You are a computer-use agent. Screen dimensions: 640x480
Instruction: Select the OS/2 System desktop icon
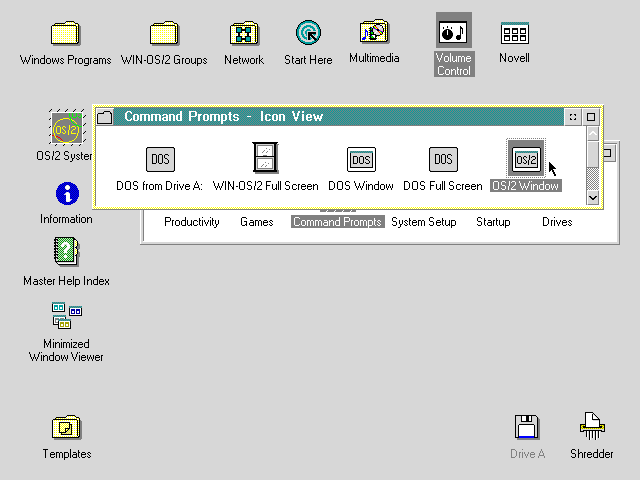pyautogui.click(x=67, y=127)
